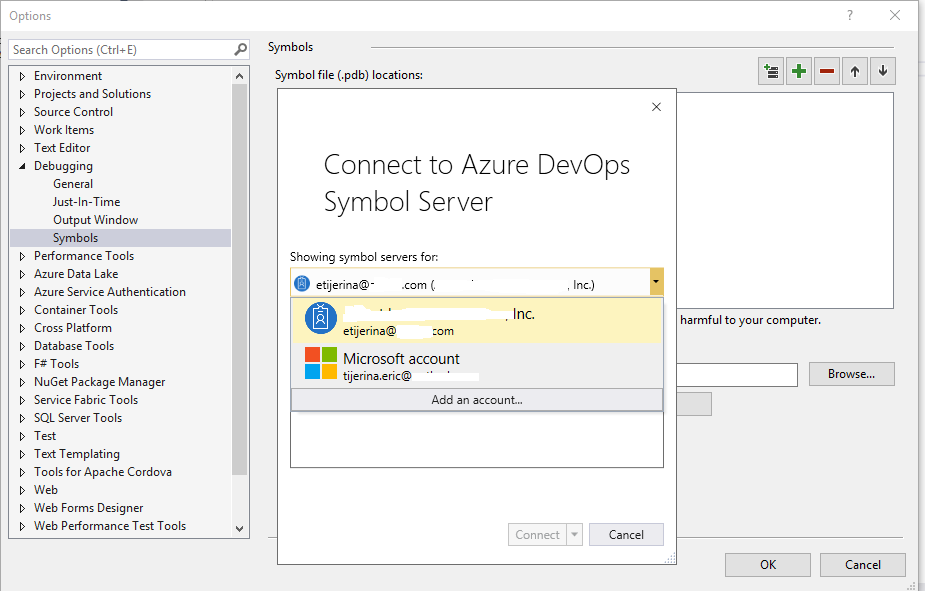
Task: Collapse the Debugging node
Action: click(x=22, y=166)
